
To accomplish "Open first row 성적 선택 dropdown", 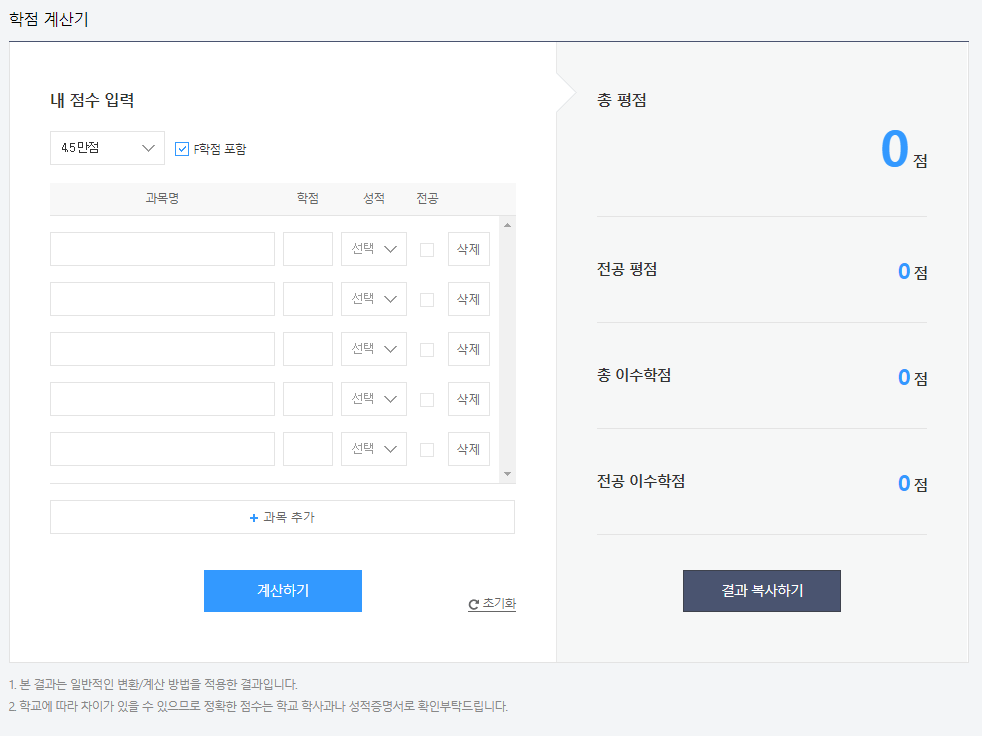I will coord(374,249).
